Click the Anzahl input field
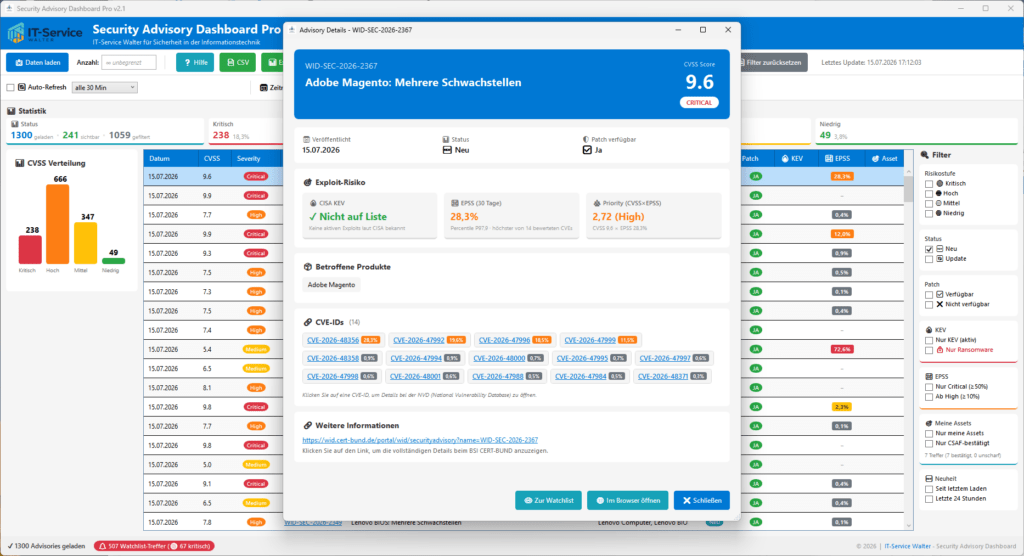 point(129,63)
